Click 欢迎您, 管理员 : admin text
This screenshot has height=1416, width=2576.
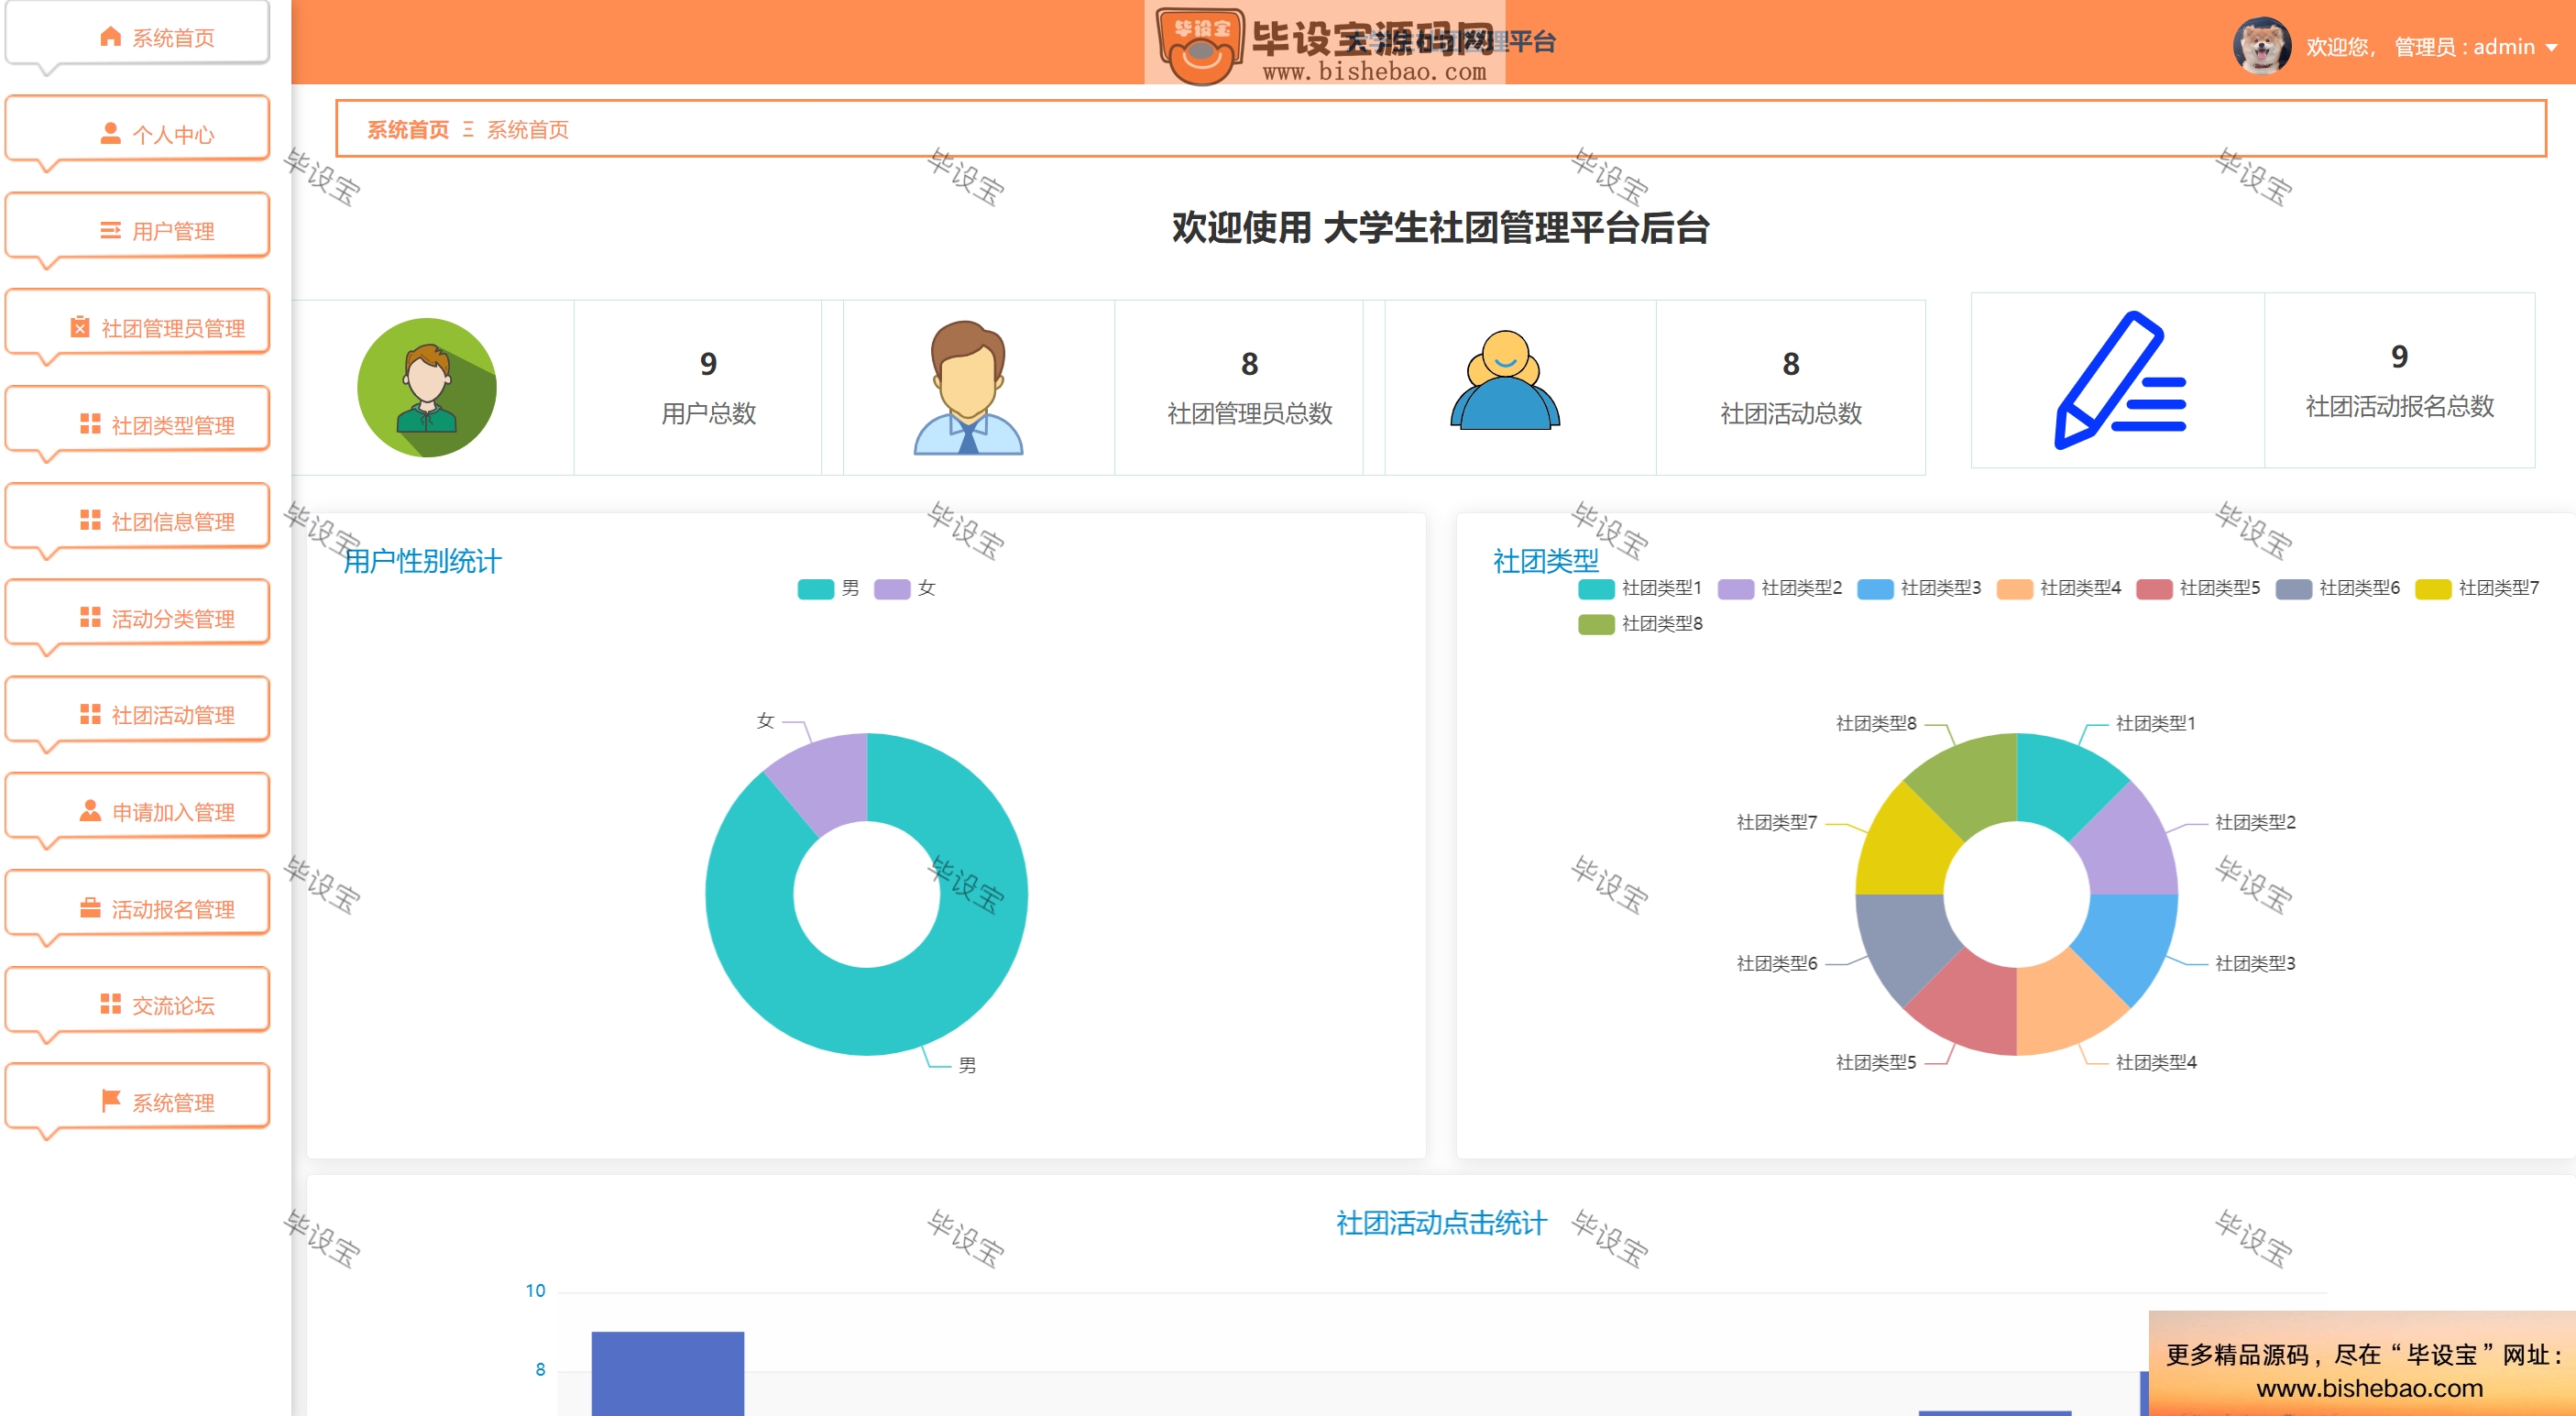click(x=2420, y=47)
